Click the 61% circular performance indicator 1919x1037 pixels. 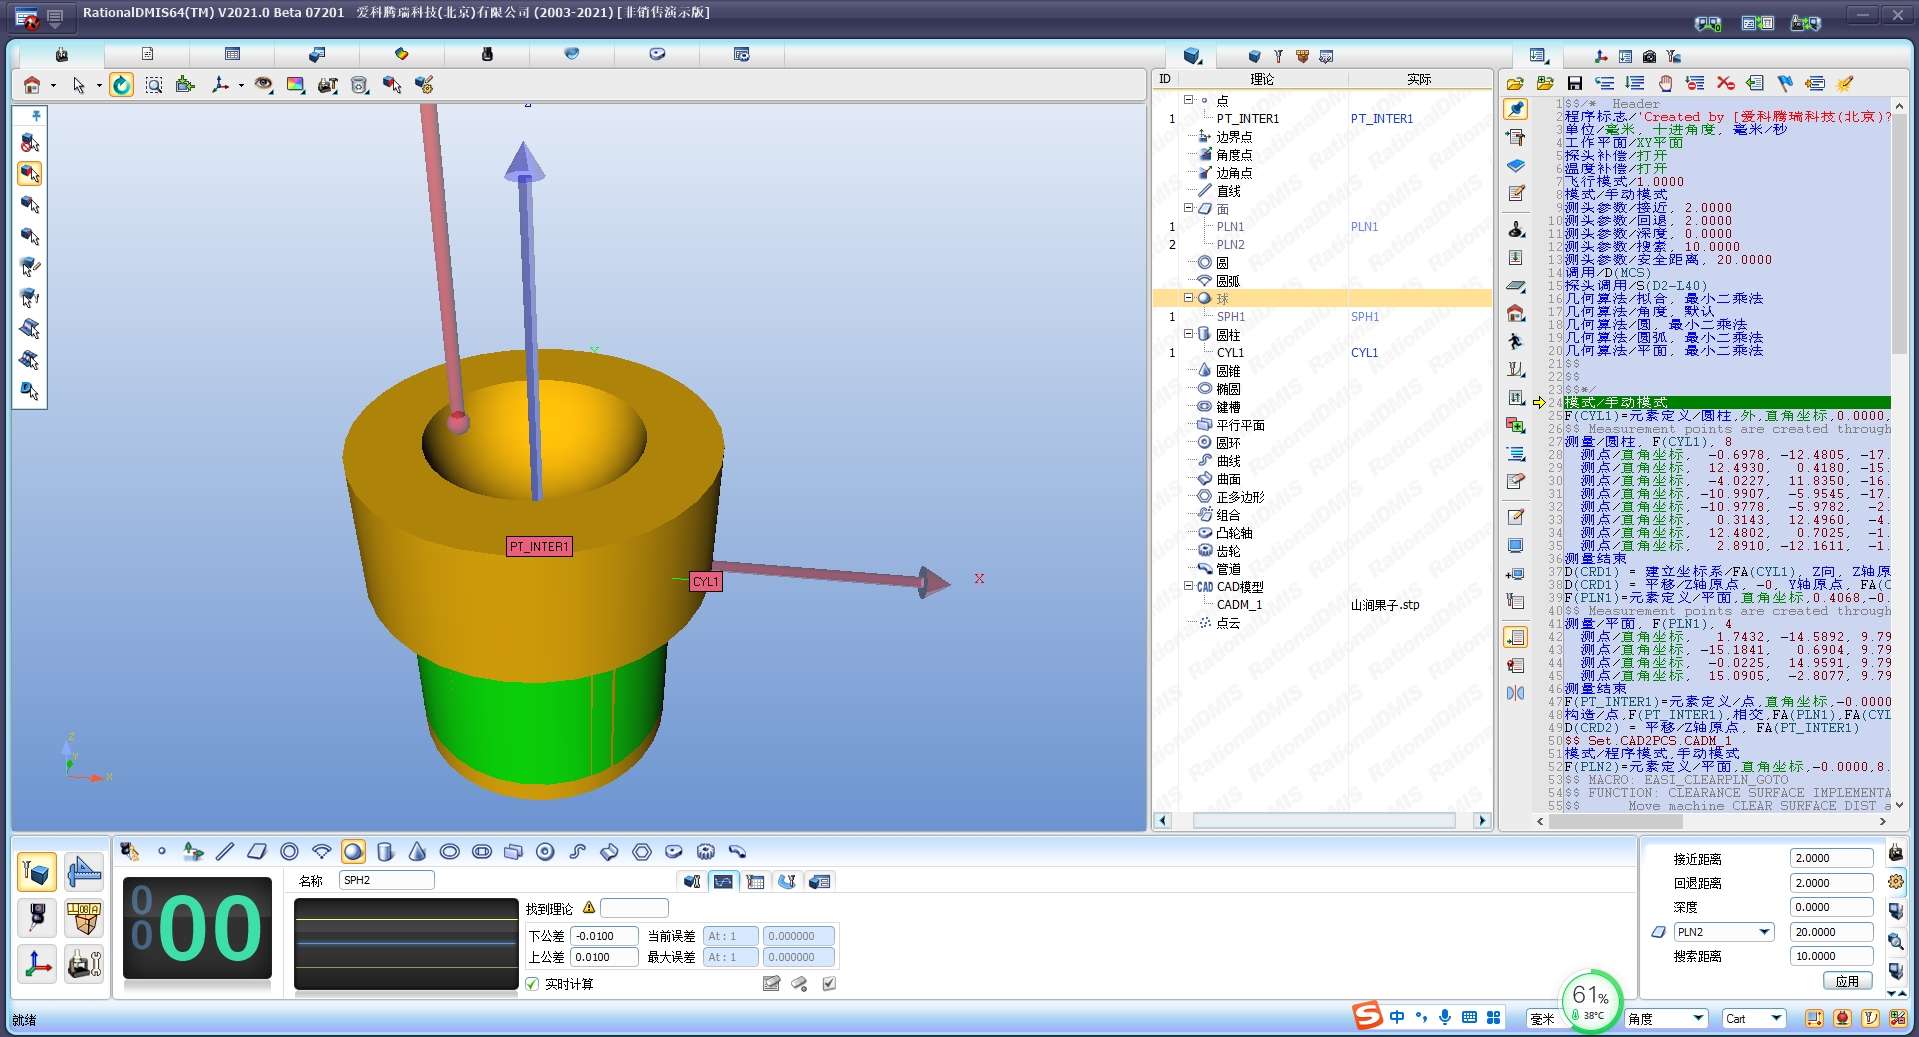pyautogui.click(x=1590, y=1002)
